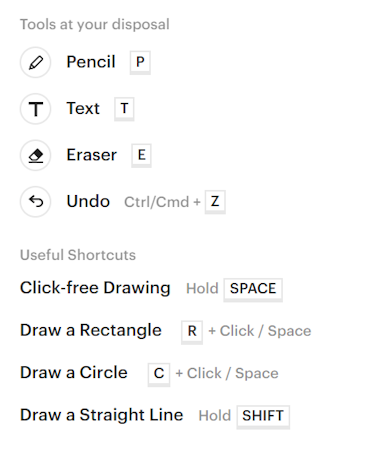Screen dimensions: 387x450
Task: Click the SHIFT key badge
Action: pyautogui.click(x=263, y=416)
